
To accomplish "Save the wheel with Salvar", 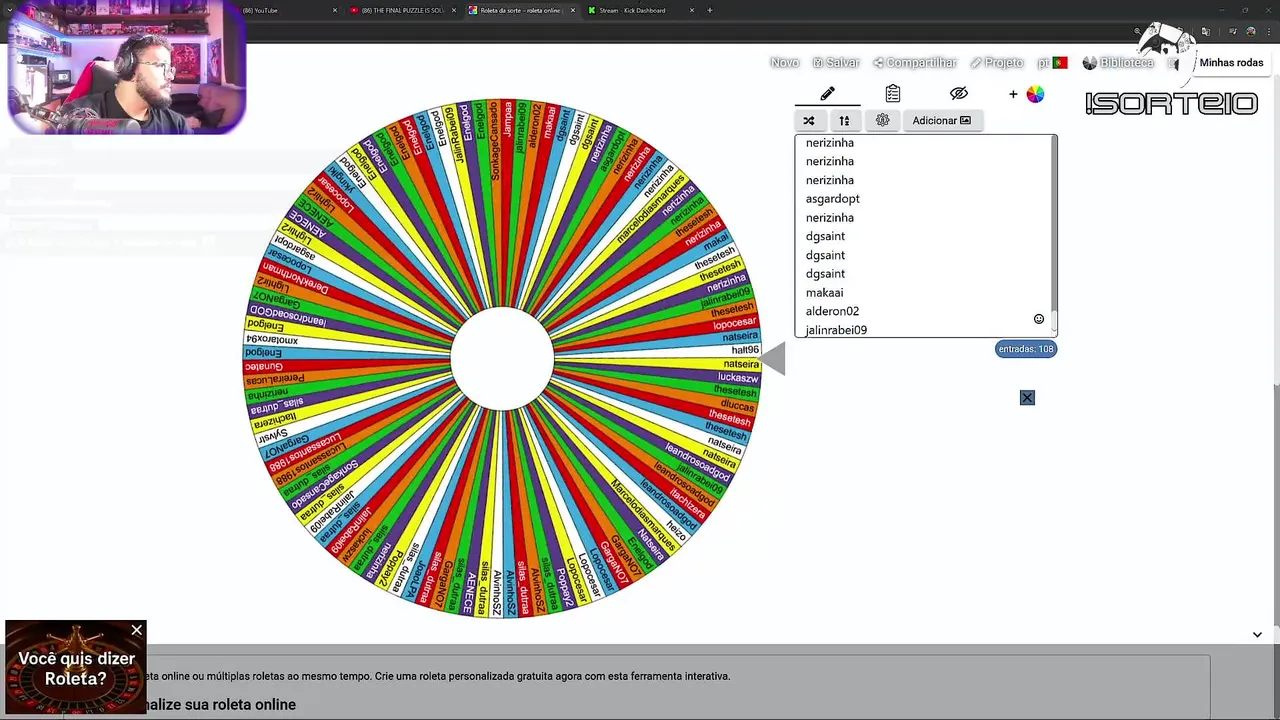I will (x=836, y=63).
